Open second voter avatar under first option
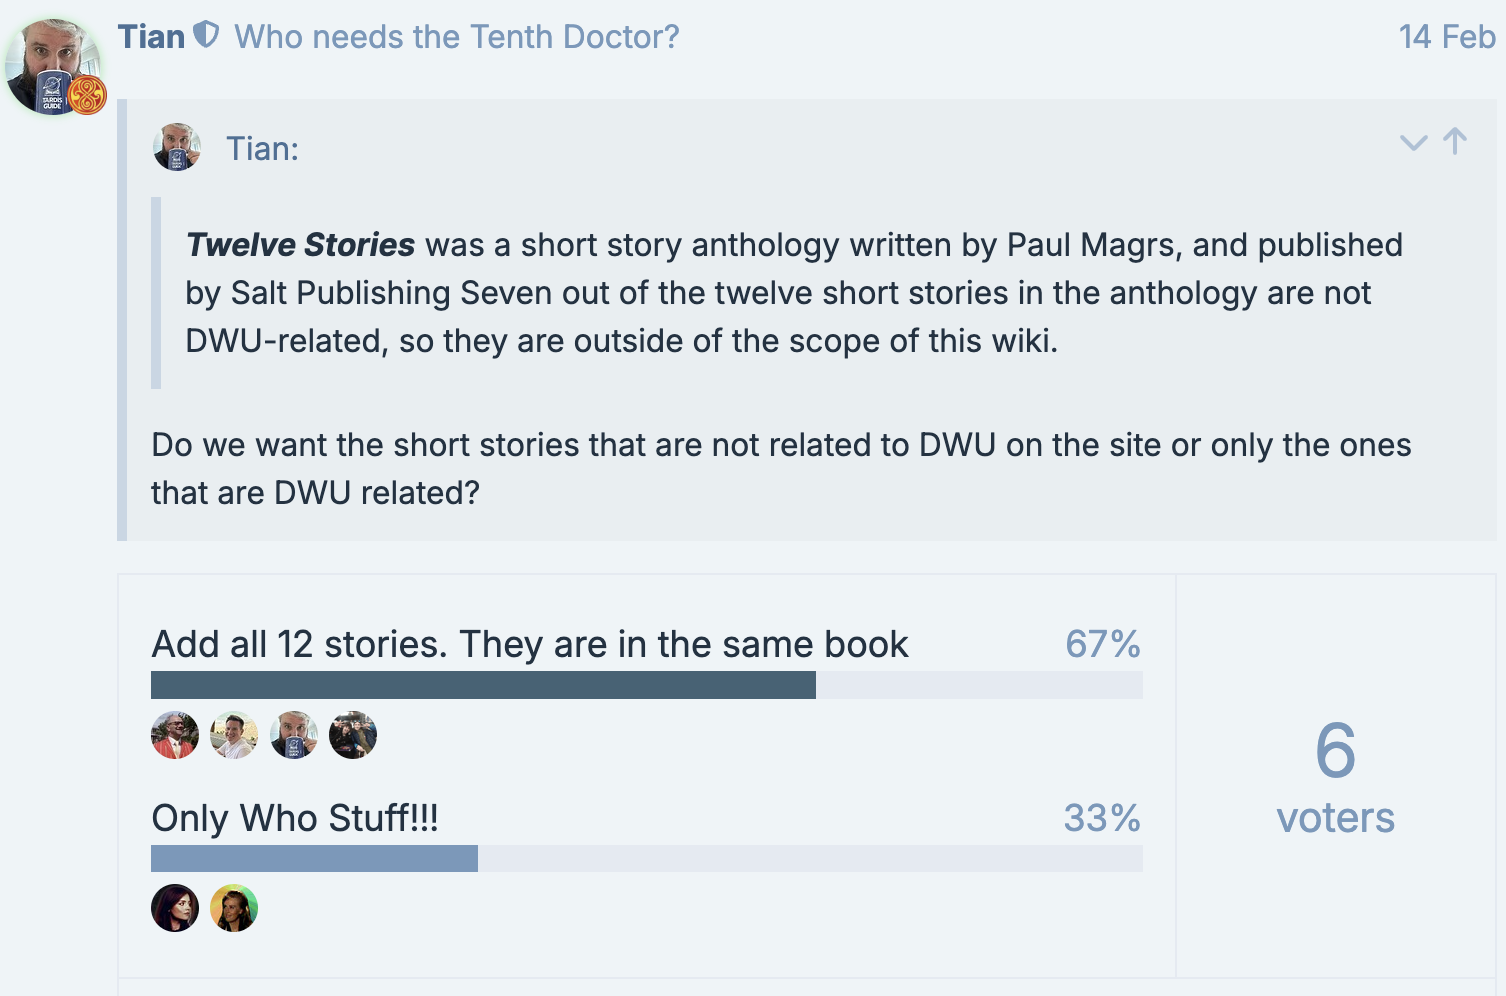The image size is (1506, 996). click(234, 735)
